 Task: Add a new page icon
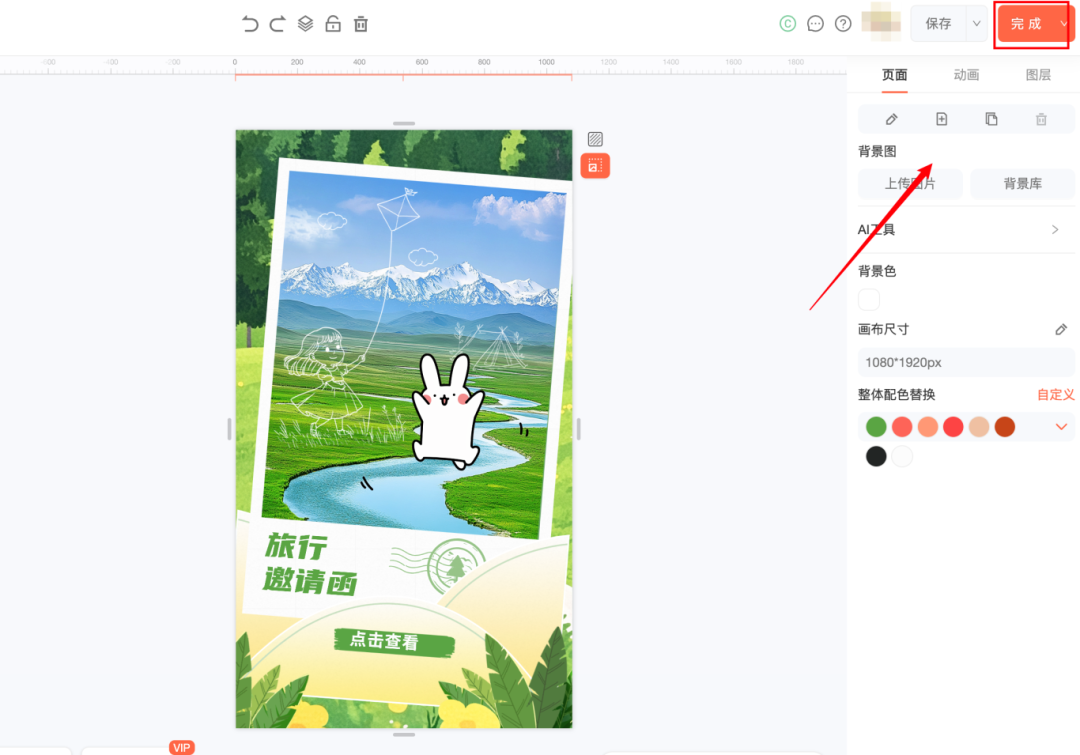[942, 119]
